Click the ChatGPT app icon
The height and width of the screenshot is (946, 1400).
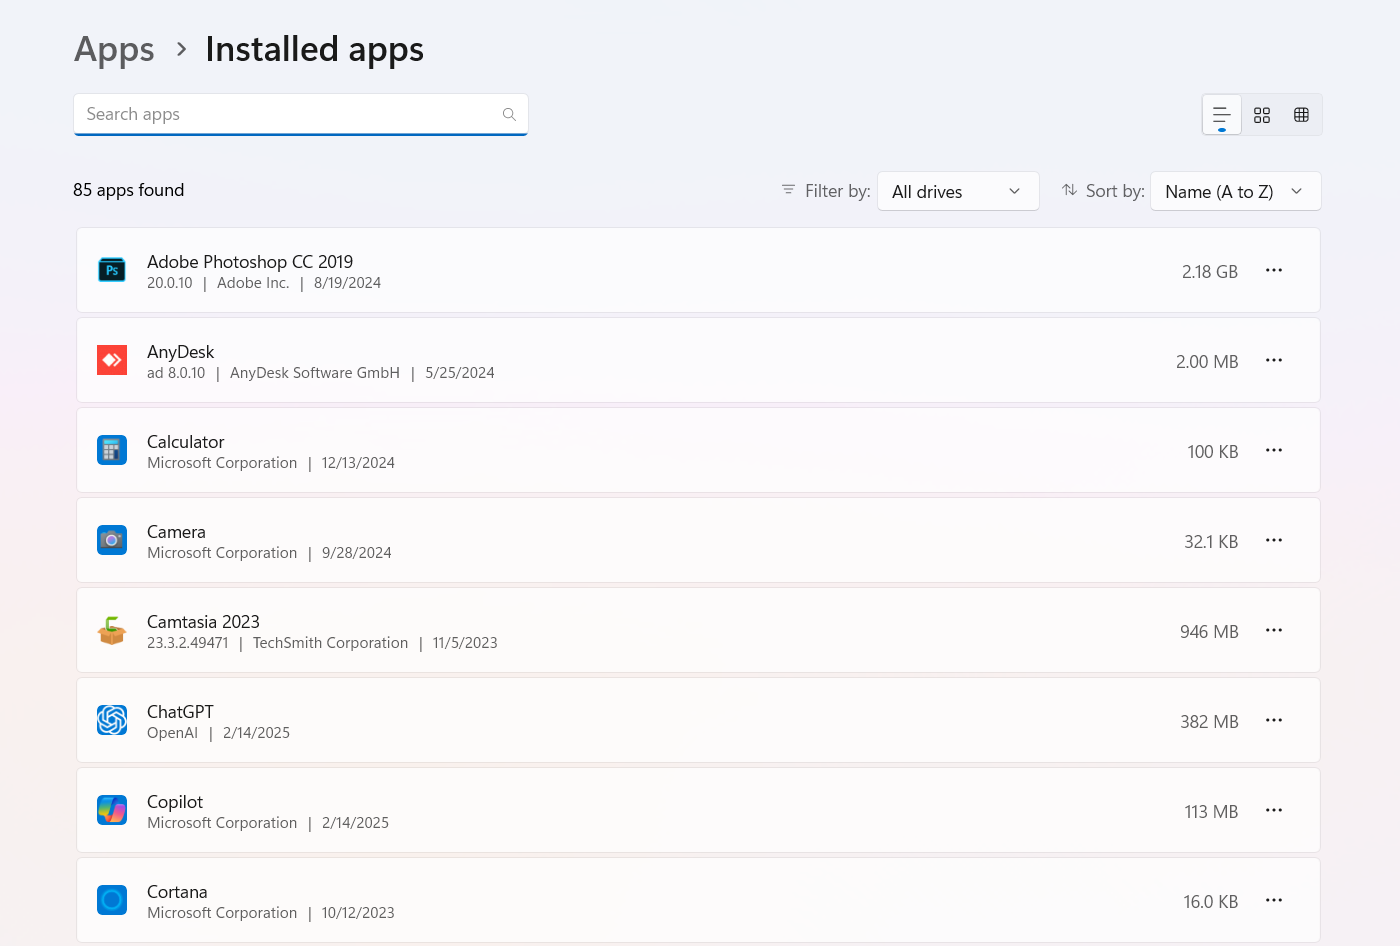tap(112, 720)
